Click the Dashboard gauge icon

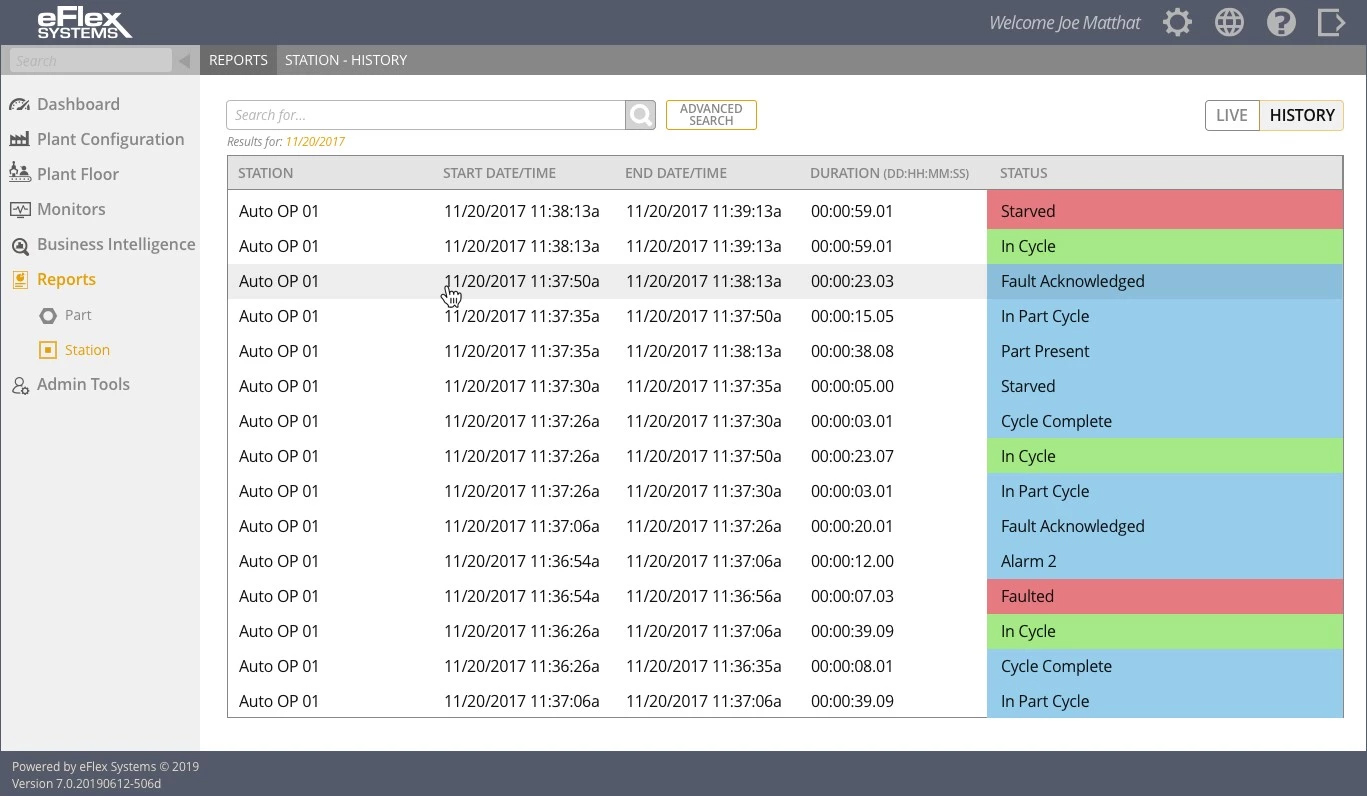point(19,105)
